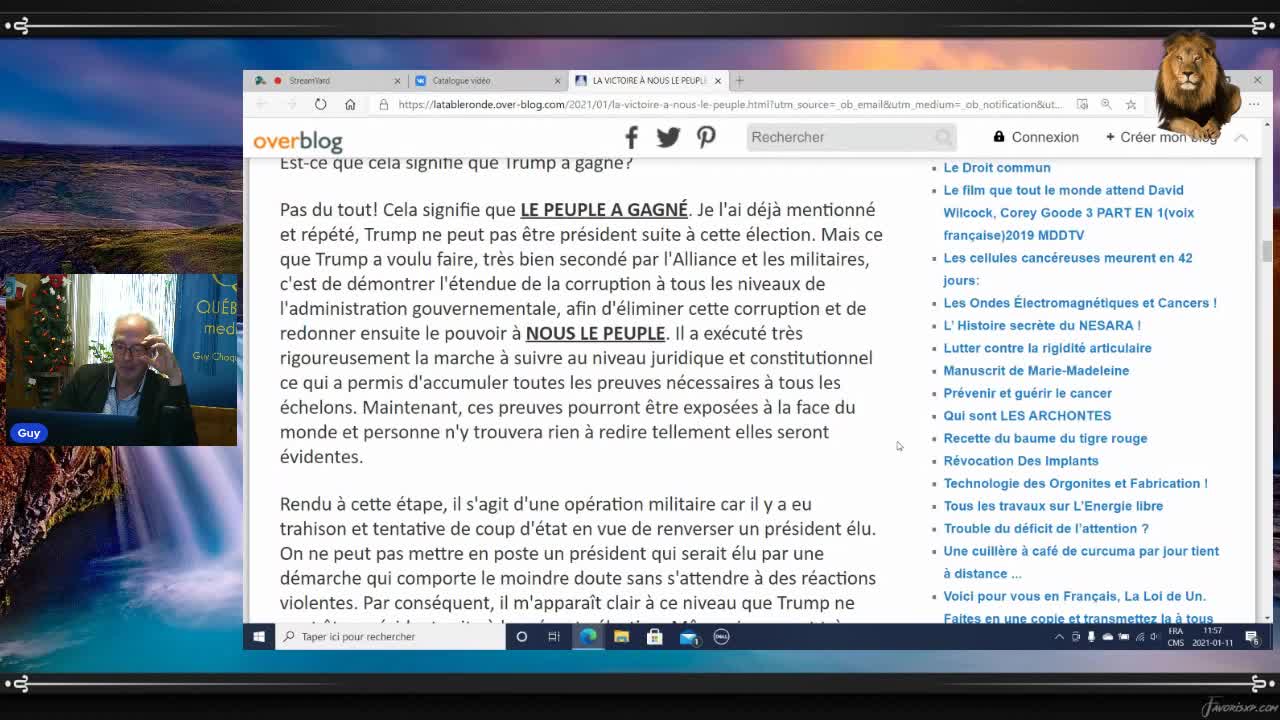1280x720 pixels.
Task: Open Dell app from taskbar
Action: pos(721,636)
